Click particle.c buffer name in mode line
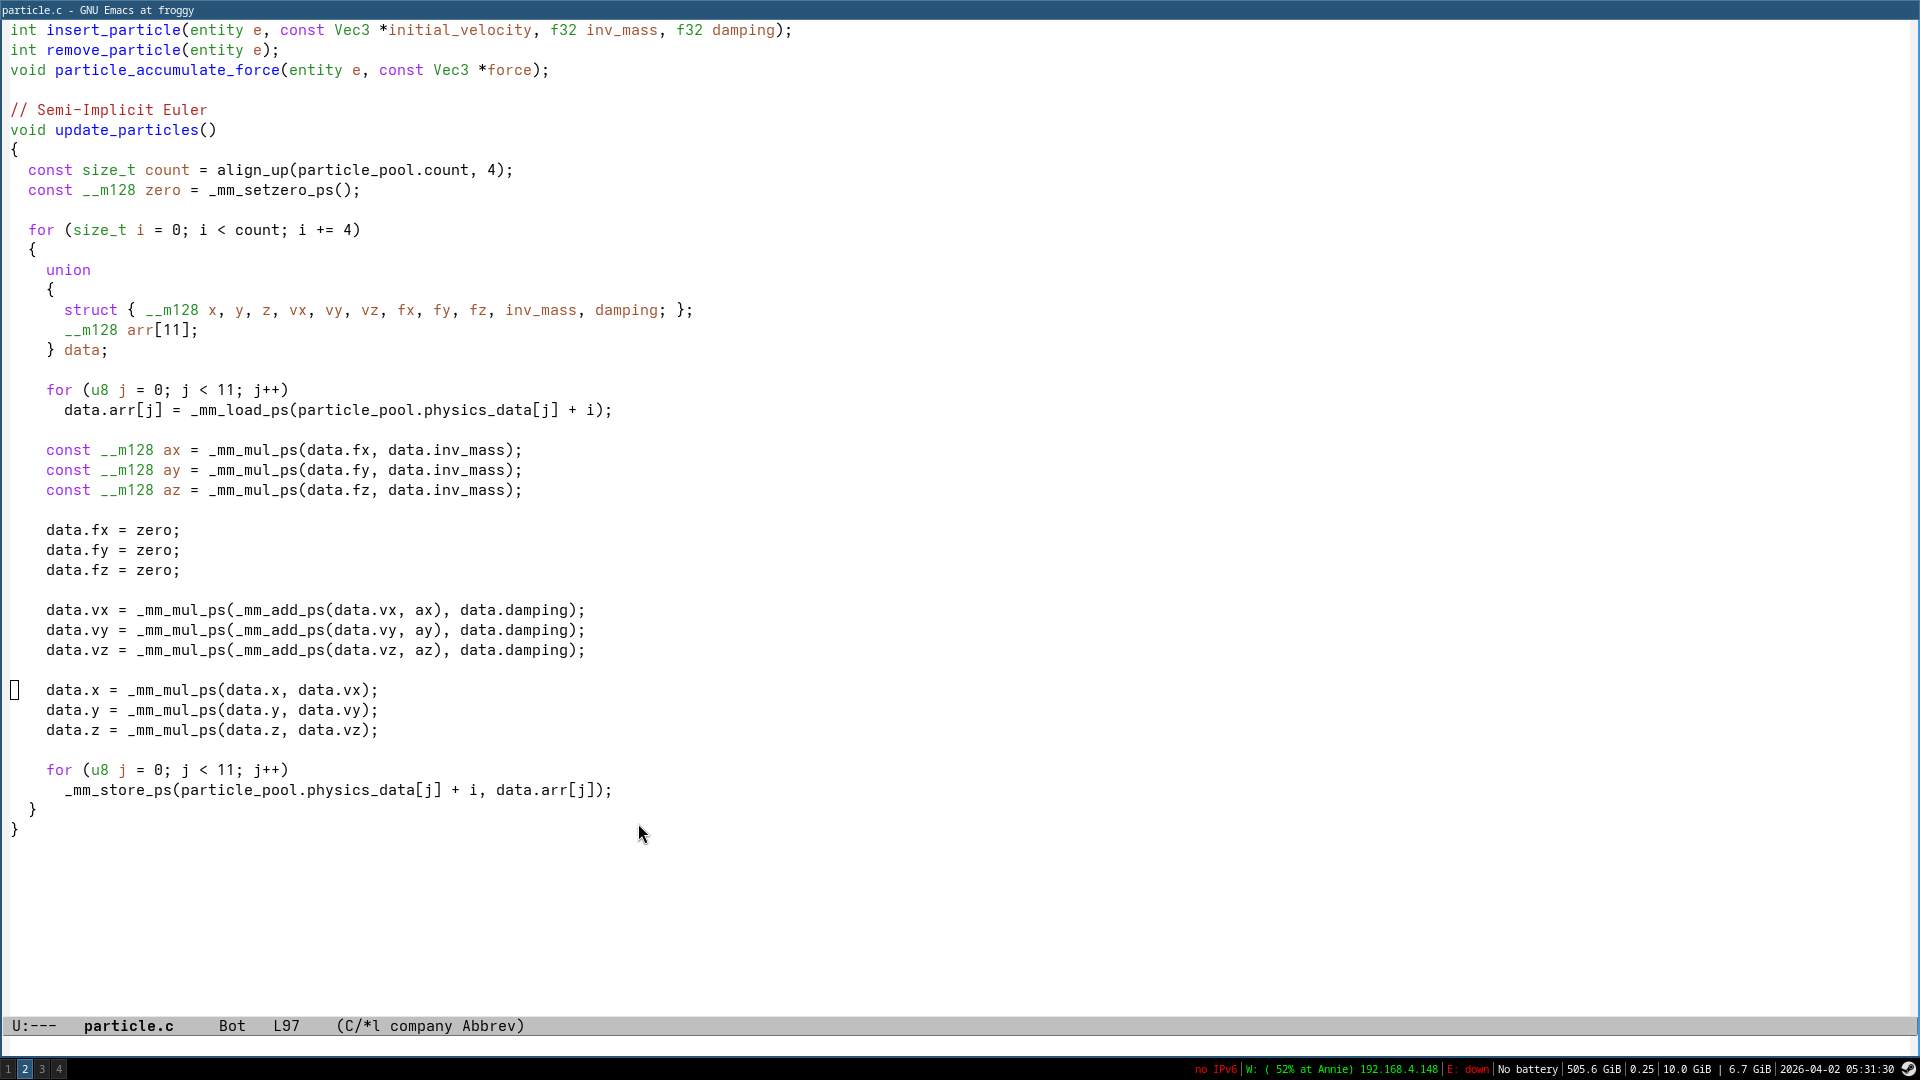The height and width of the screenshot is (1080, 1920). click(x=128, y=1026)
